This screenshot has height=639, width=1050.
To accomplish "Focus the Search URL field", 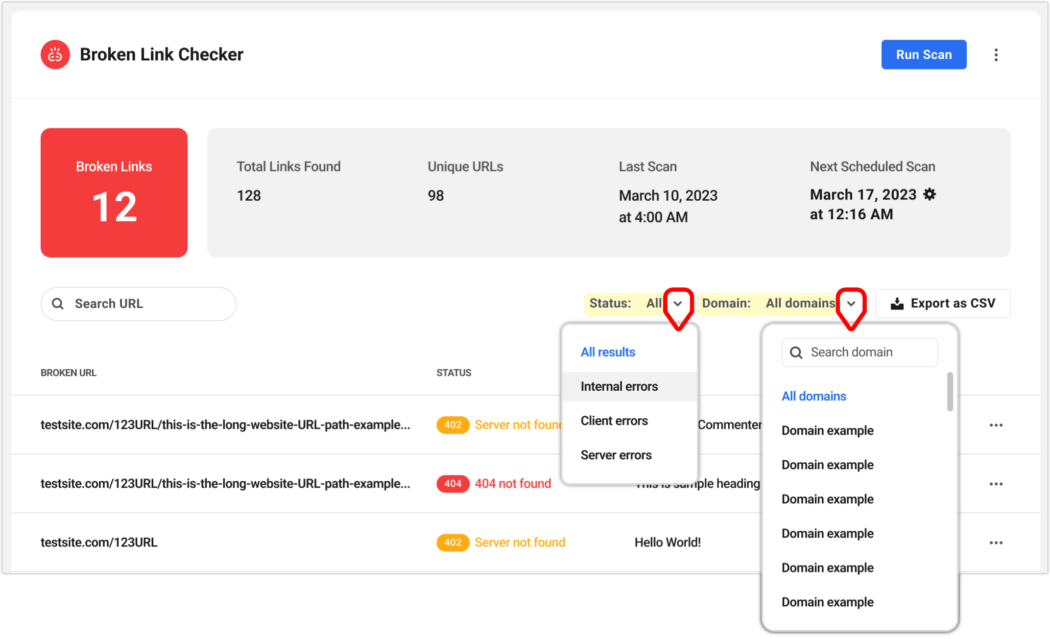I will point(139,304).
